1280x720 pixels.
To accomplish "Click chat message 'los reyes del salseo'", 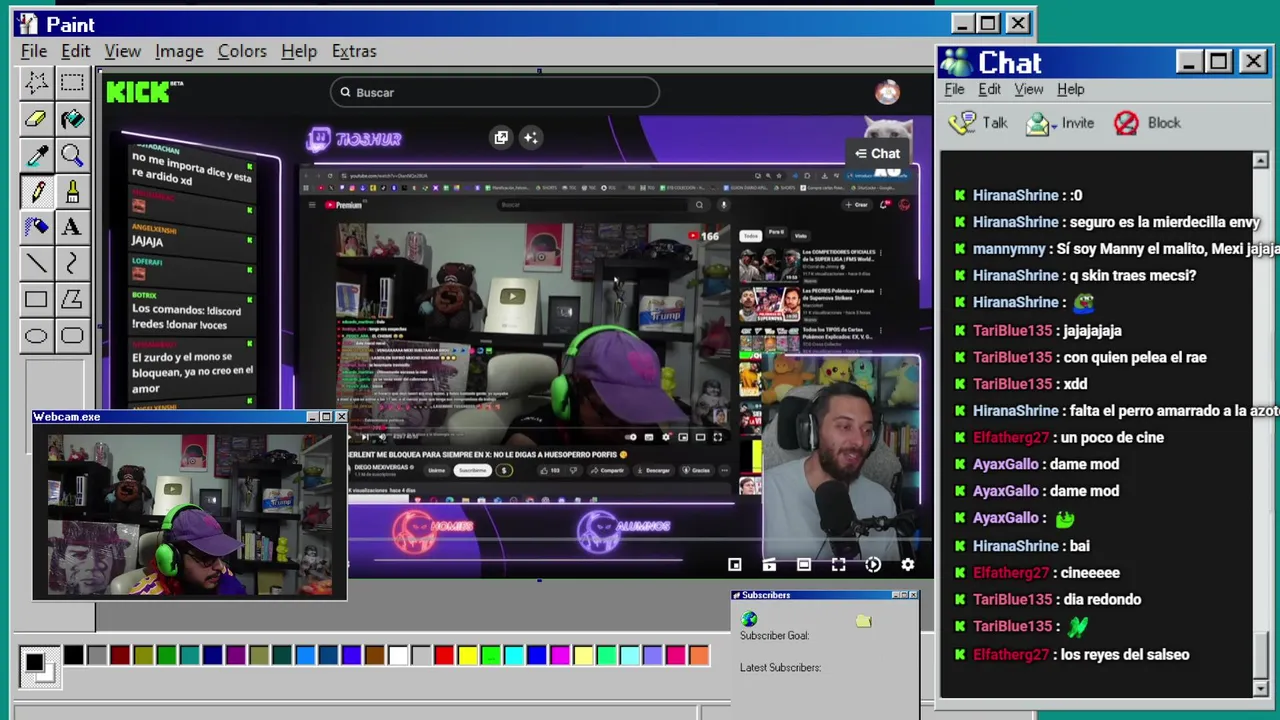I will click(x=1124, y=654).
